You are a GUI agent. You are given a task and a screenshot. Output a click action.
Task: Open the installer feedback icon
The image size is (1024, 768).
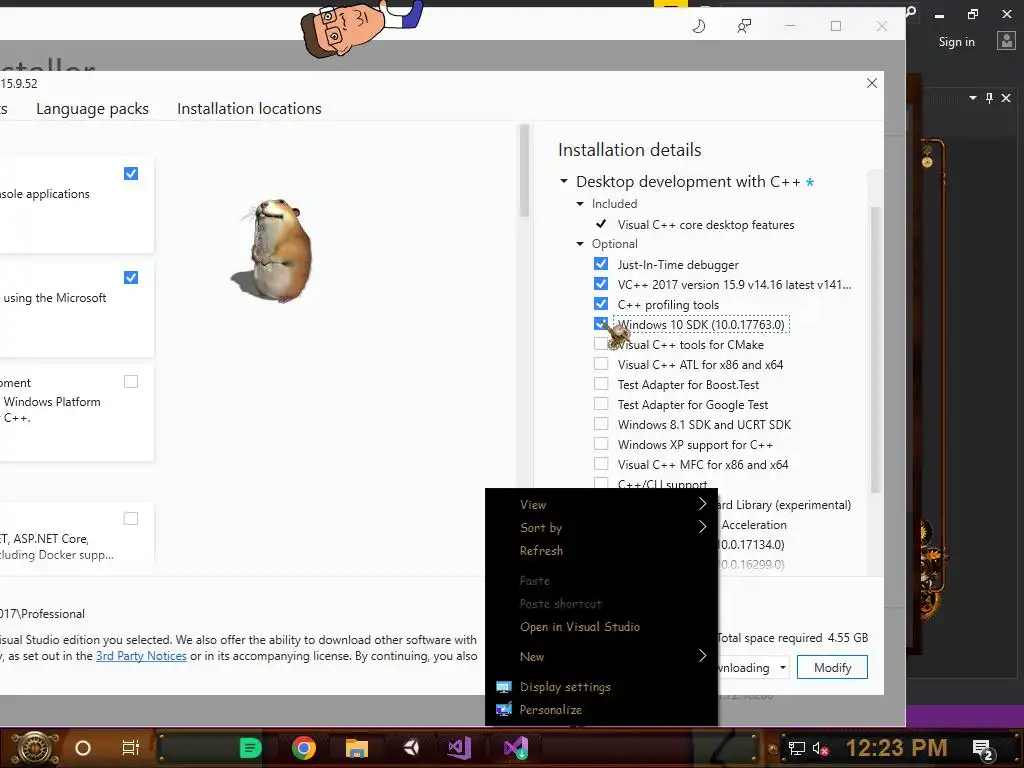tap(744, 26)
